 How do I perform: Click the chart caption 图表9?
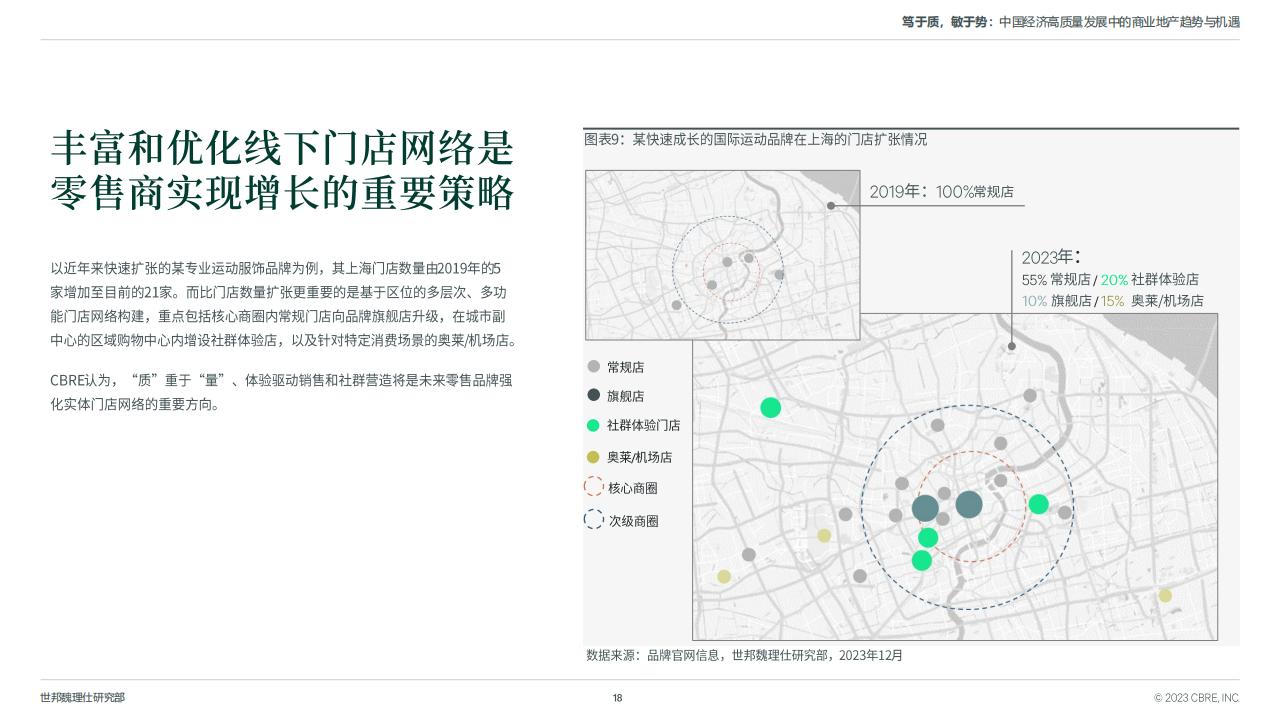click(755, 139)
